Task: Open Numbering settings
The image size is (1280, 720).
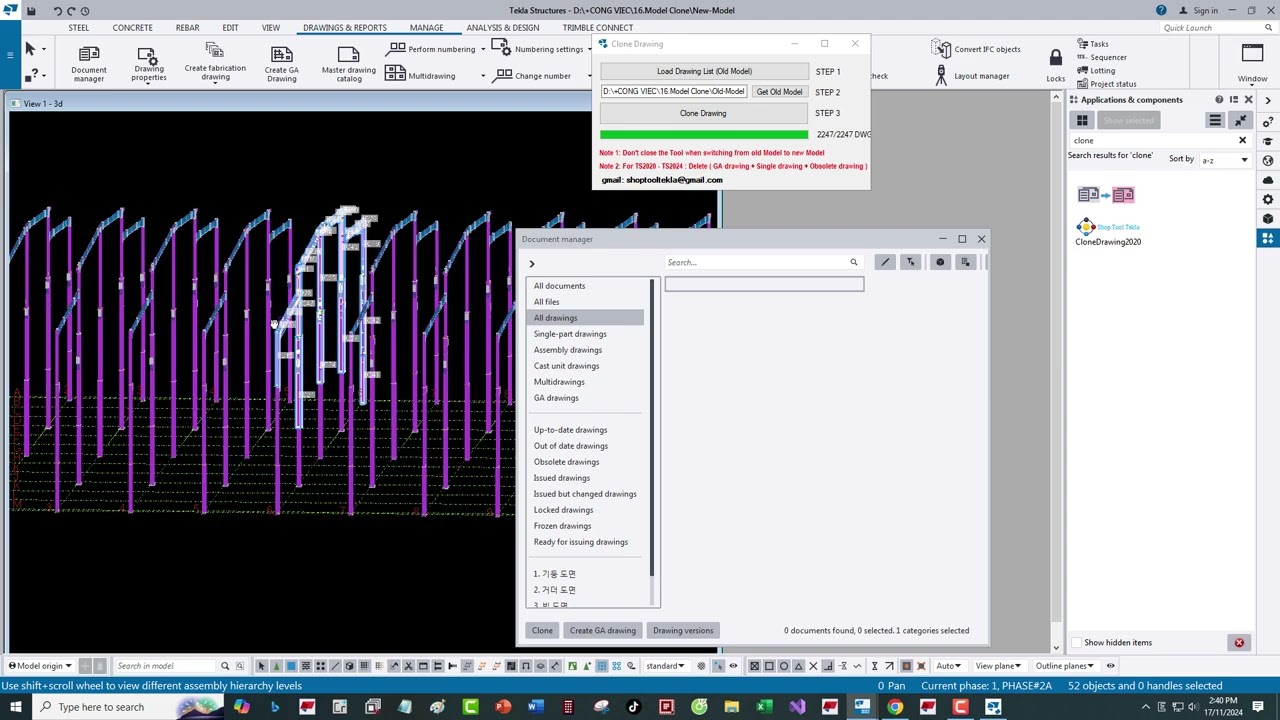Action: [539, 49]
